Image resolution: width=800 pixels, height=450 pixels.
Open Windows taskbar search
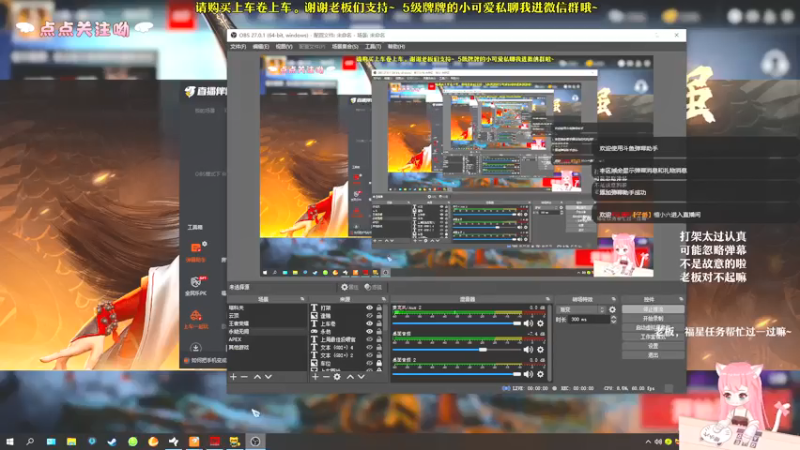click(x=30, y=441)
